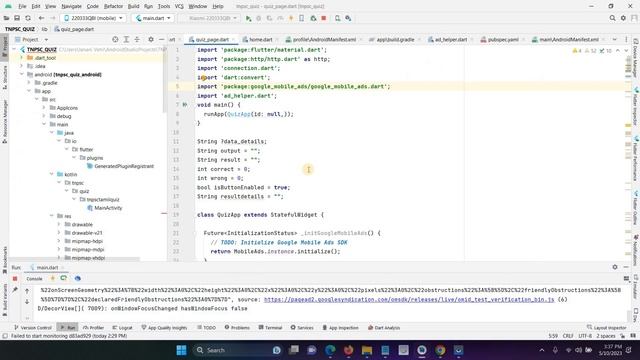Click the warnings count indicator in editor
The height and width of the screenshot is (360, 640).
578,51
